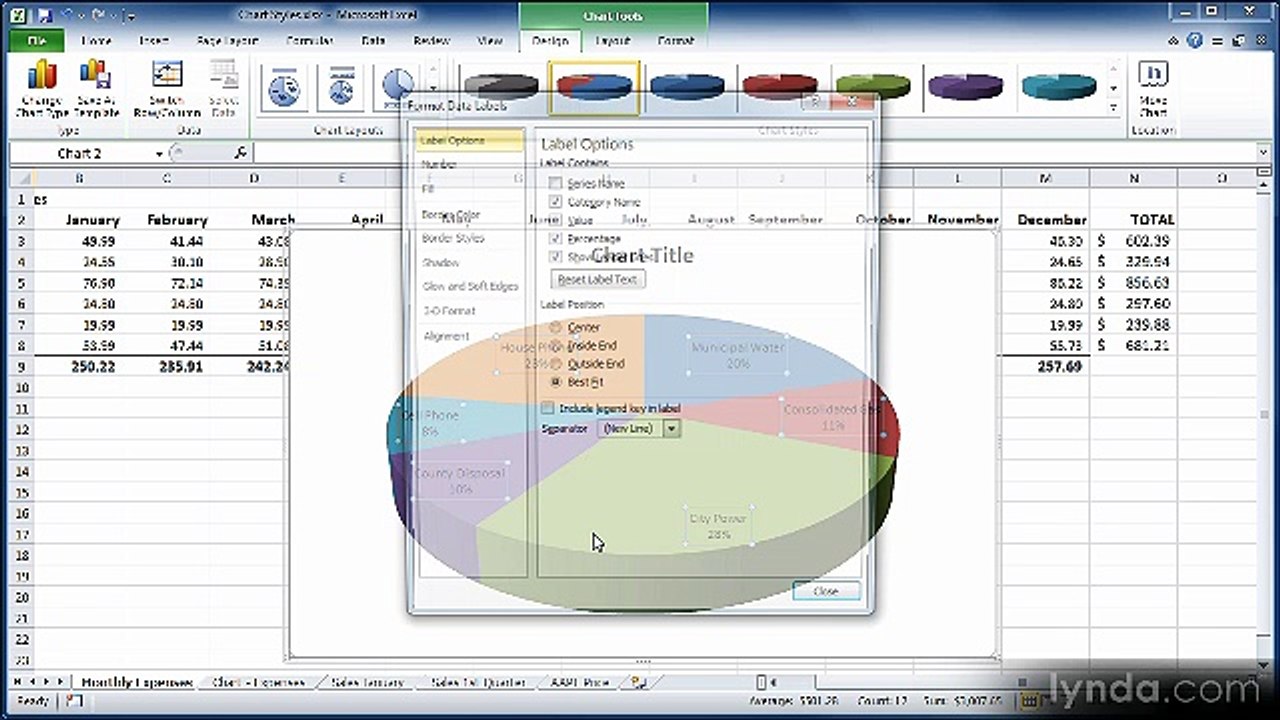
Task: Open the Border Styles category in dialog
Action: click(x=453, y=238)
